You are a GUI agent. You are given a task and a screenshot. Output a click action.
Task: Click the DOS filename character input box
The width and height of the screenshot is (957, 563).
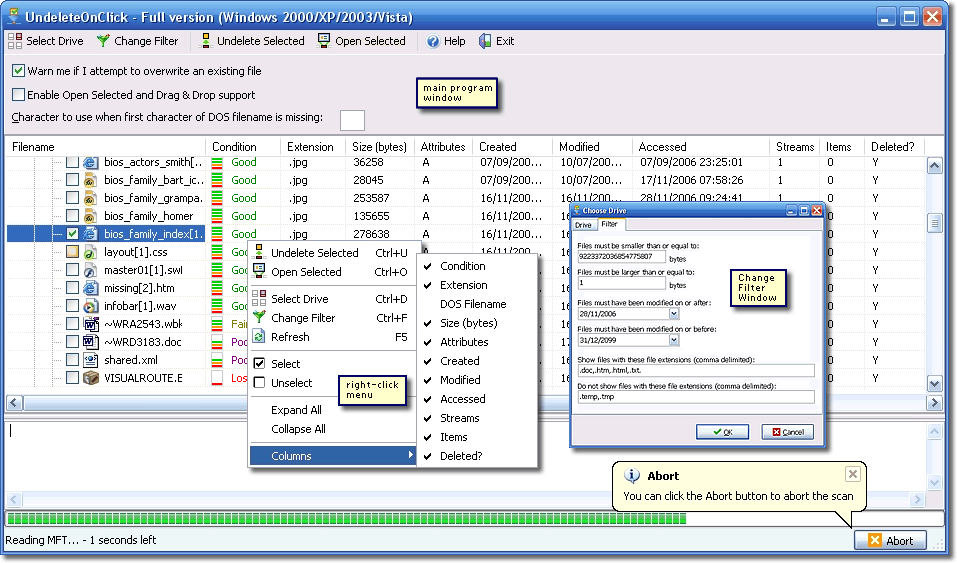click(352, 120)
